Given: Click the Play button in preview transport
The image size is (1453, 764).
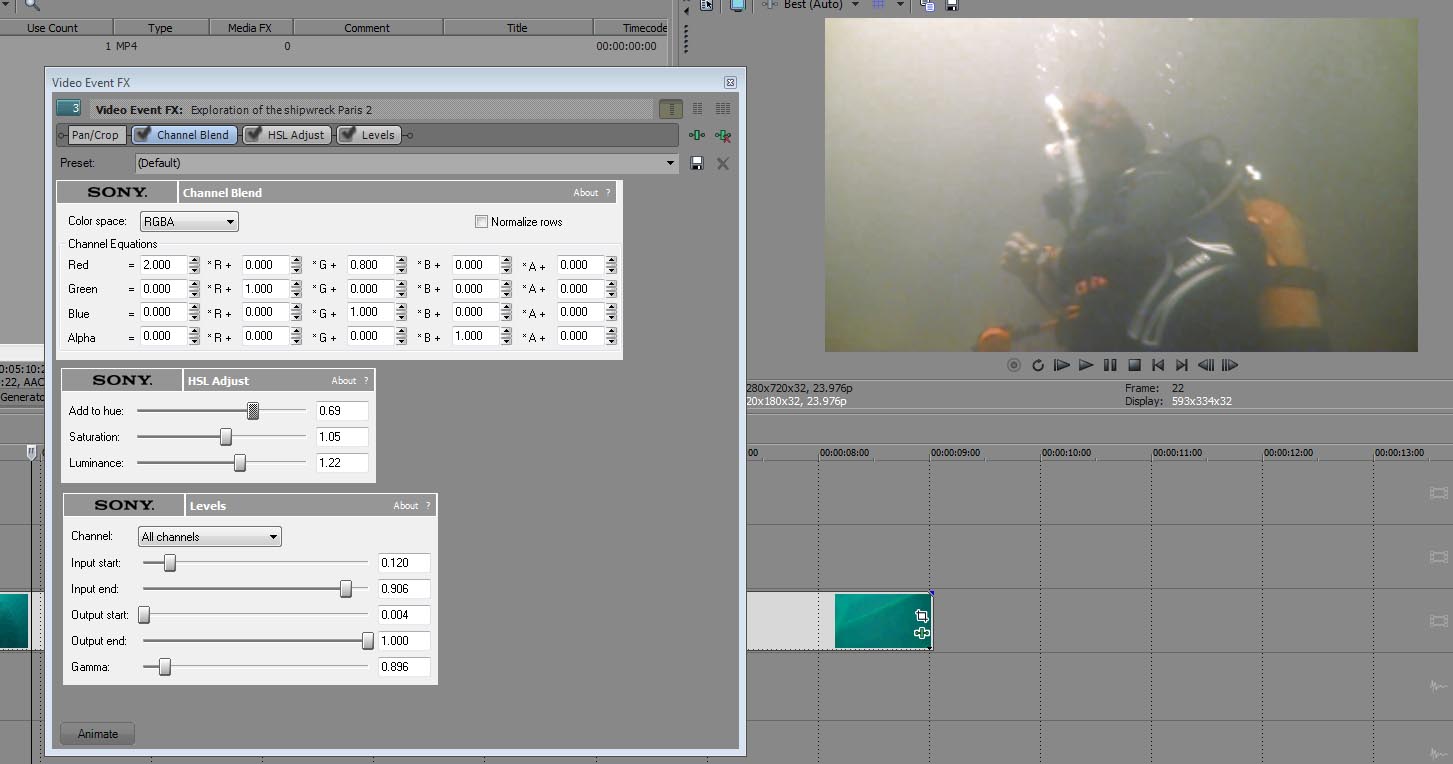Looking at the screenshot, I should click(1086, 366).
